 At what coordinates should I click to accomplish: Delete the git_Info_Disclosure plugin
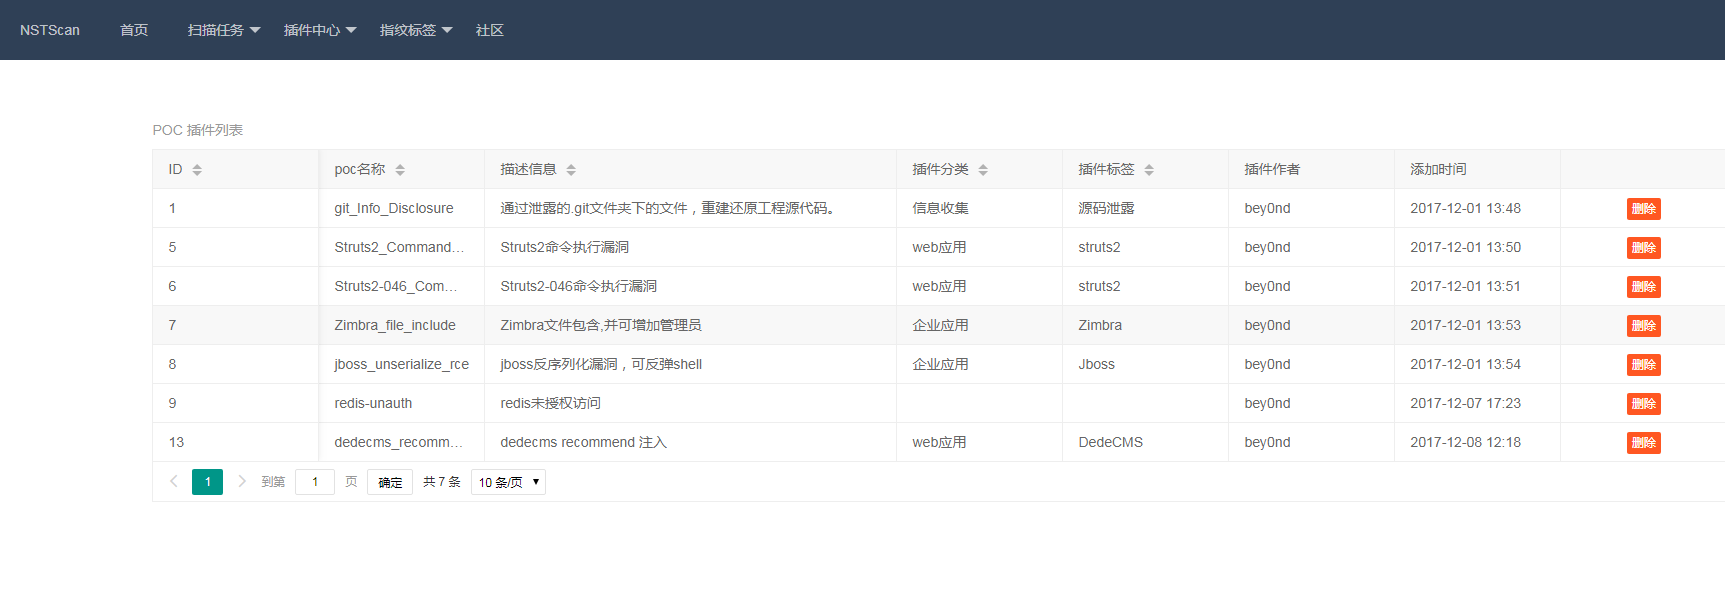coord(1643,209)
